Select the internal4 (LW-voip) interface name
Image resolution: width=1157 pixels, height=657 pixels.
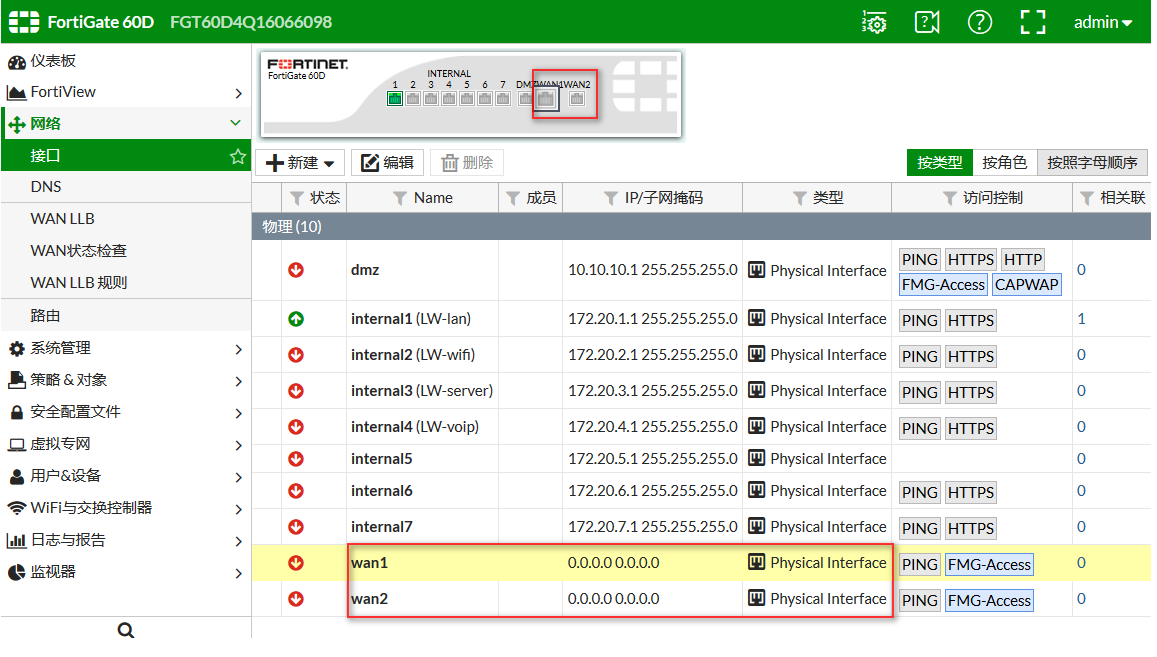(x=415, y=427)
